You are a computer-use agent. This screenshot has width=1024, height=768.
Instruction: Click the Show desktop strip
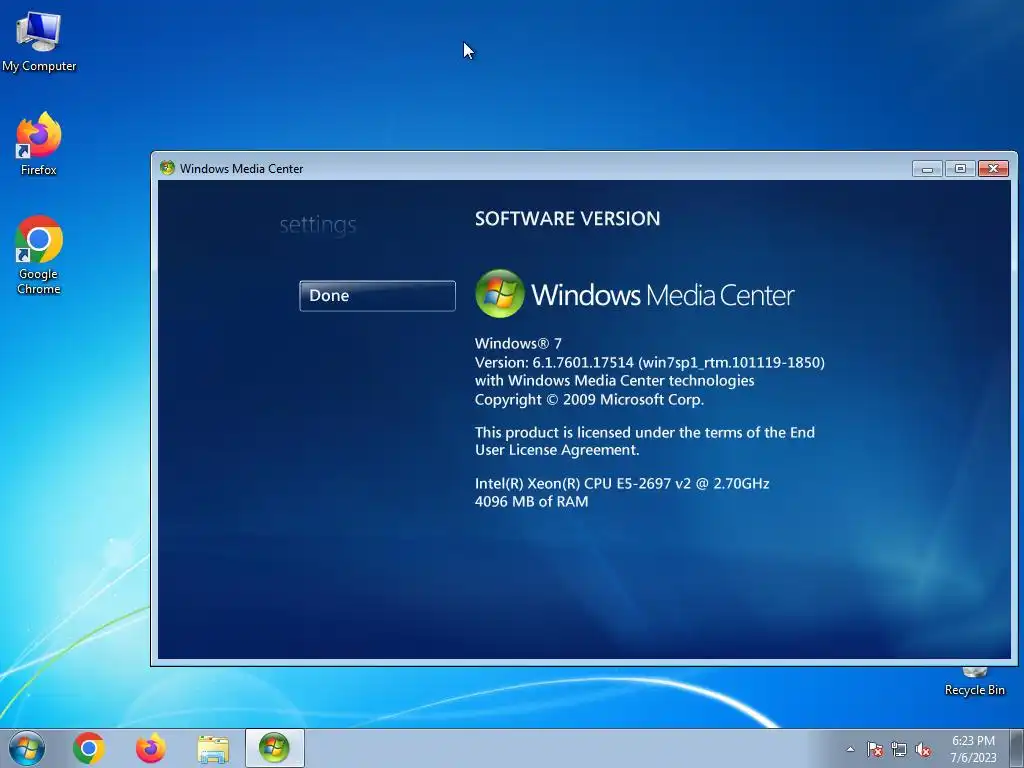click(1017, 748)
